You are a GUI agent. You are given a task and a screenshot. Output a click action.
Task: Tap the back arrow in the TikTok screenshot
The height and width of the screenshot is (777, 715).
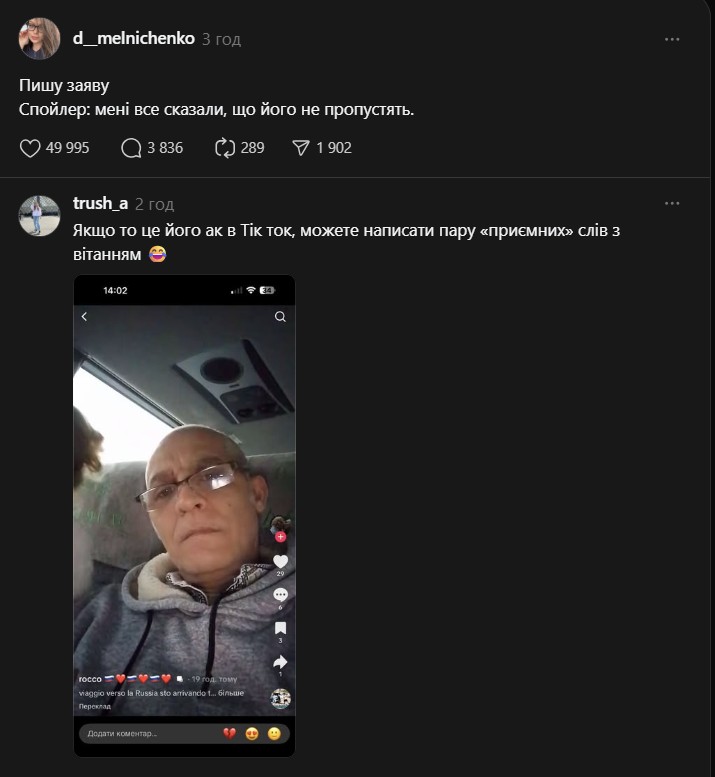[85, 317]
